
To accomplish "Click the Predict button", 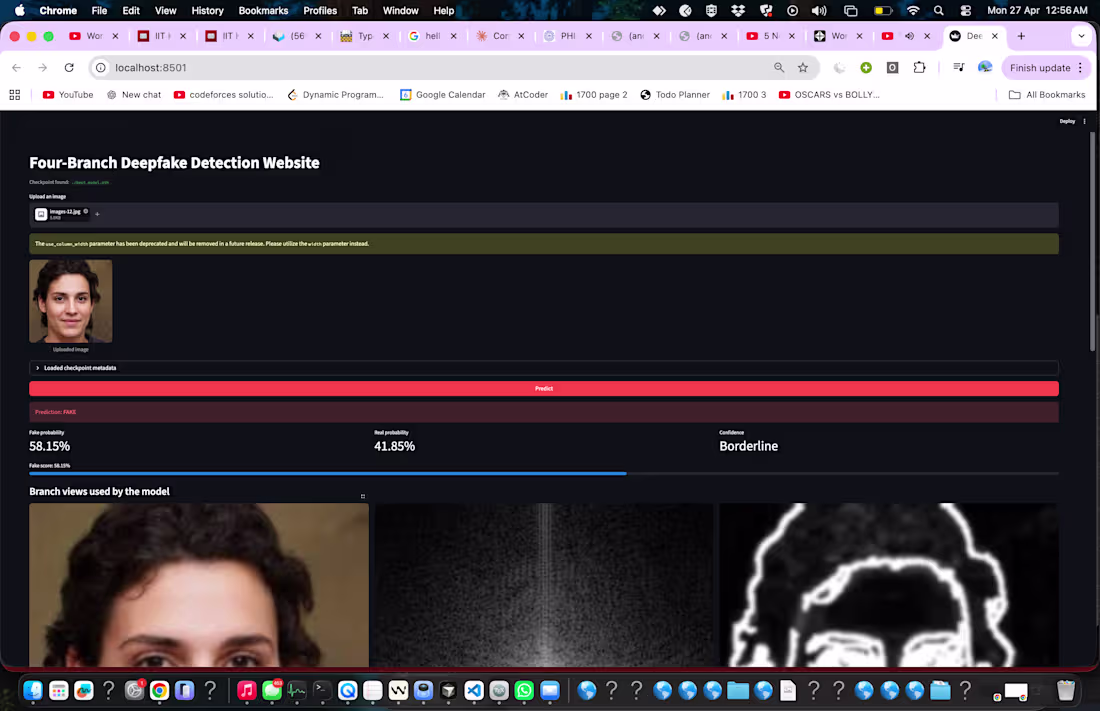I will click(x=544, y=389).
